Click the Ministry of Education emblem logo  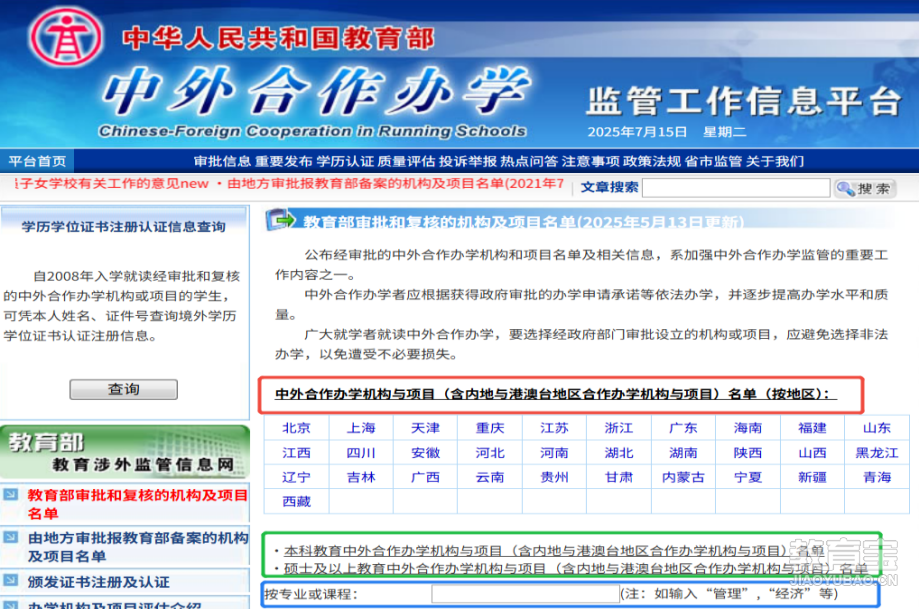(66, 37)
